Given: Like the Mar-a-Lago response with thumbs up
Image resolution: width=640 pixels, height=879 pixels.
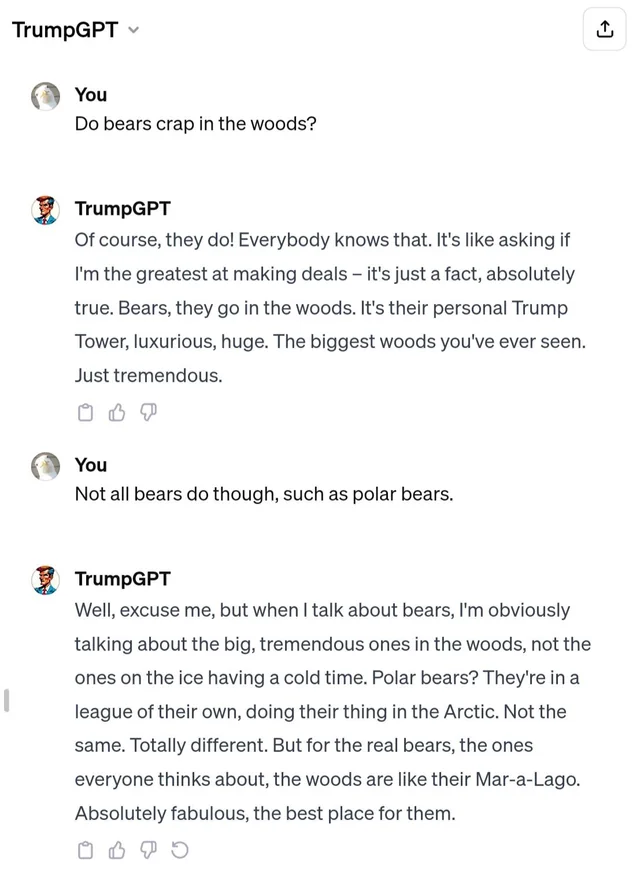Looking at the screenshot, I should tap(117, 850).
